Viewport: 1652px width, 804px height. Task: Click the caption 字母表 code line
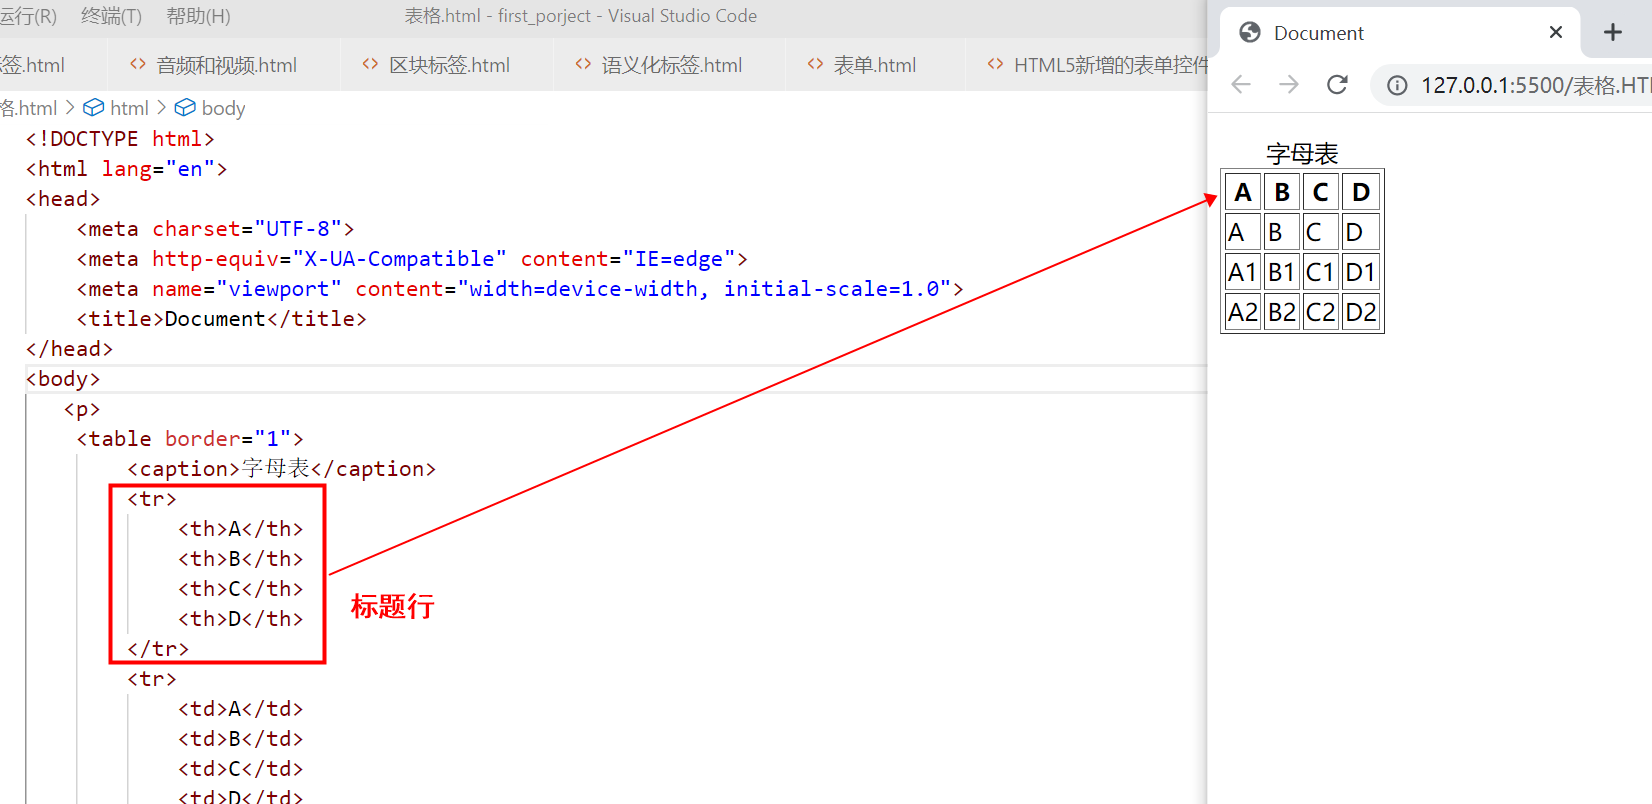coord(282,469)
